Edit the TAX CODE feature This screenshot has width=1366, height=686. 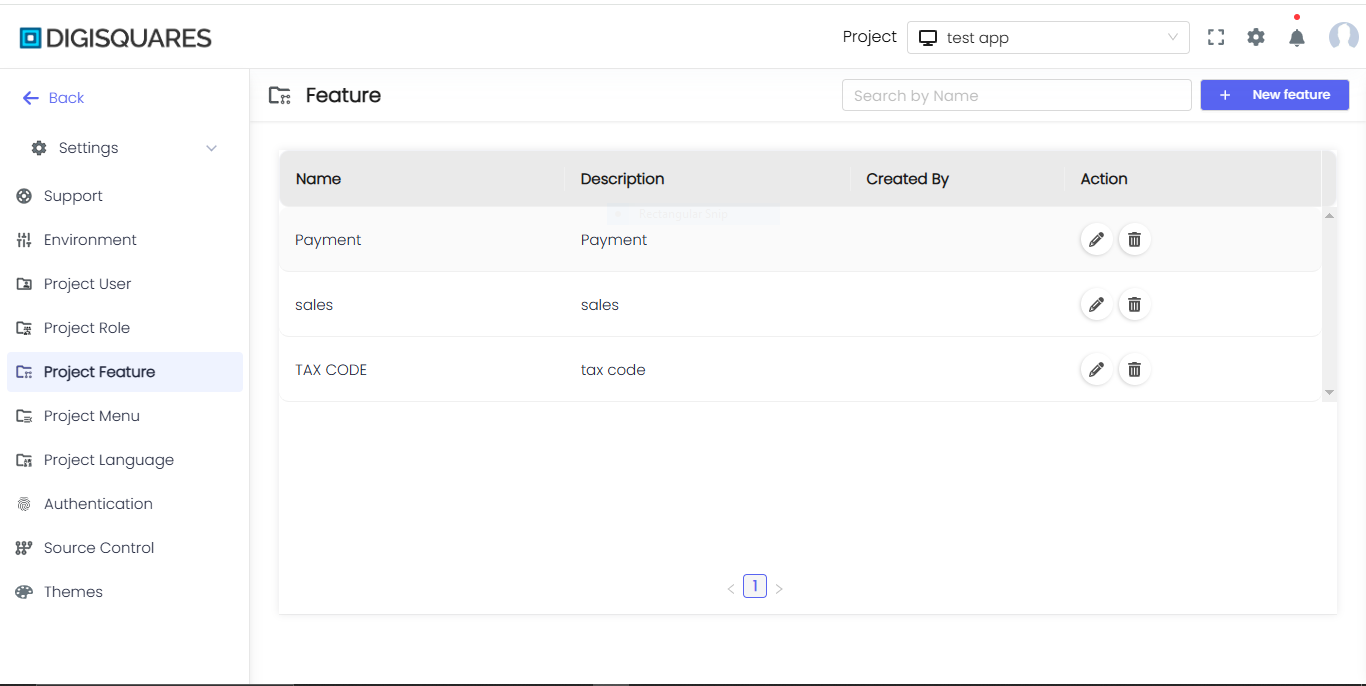click(x=1096, y=370)
